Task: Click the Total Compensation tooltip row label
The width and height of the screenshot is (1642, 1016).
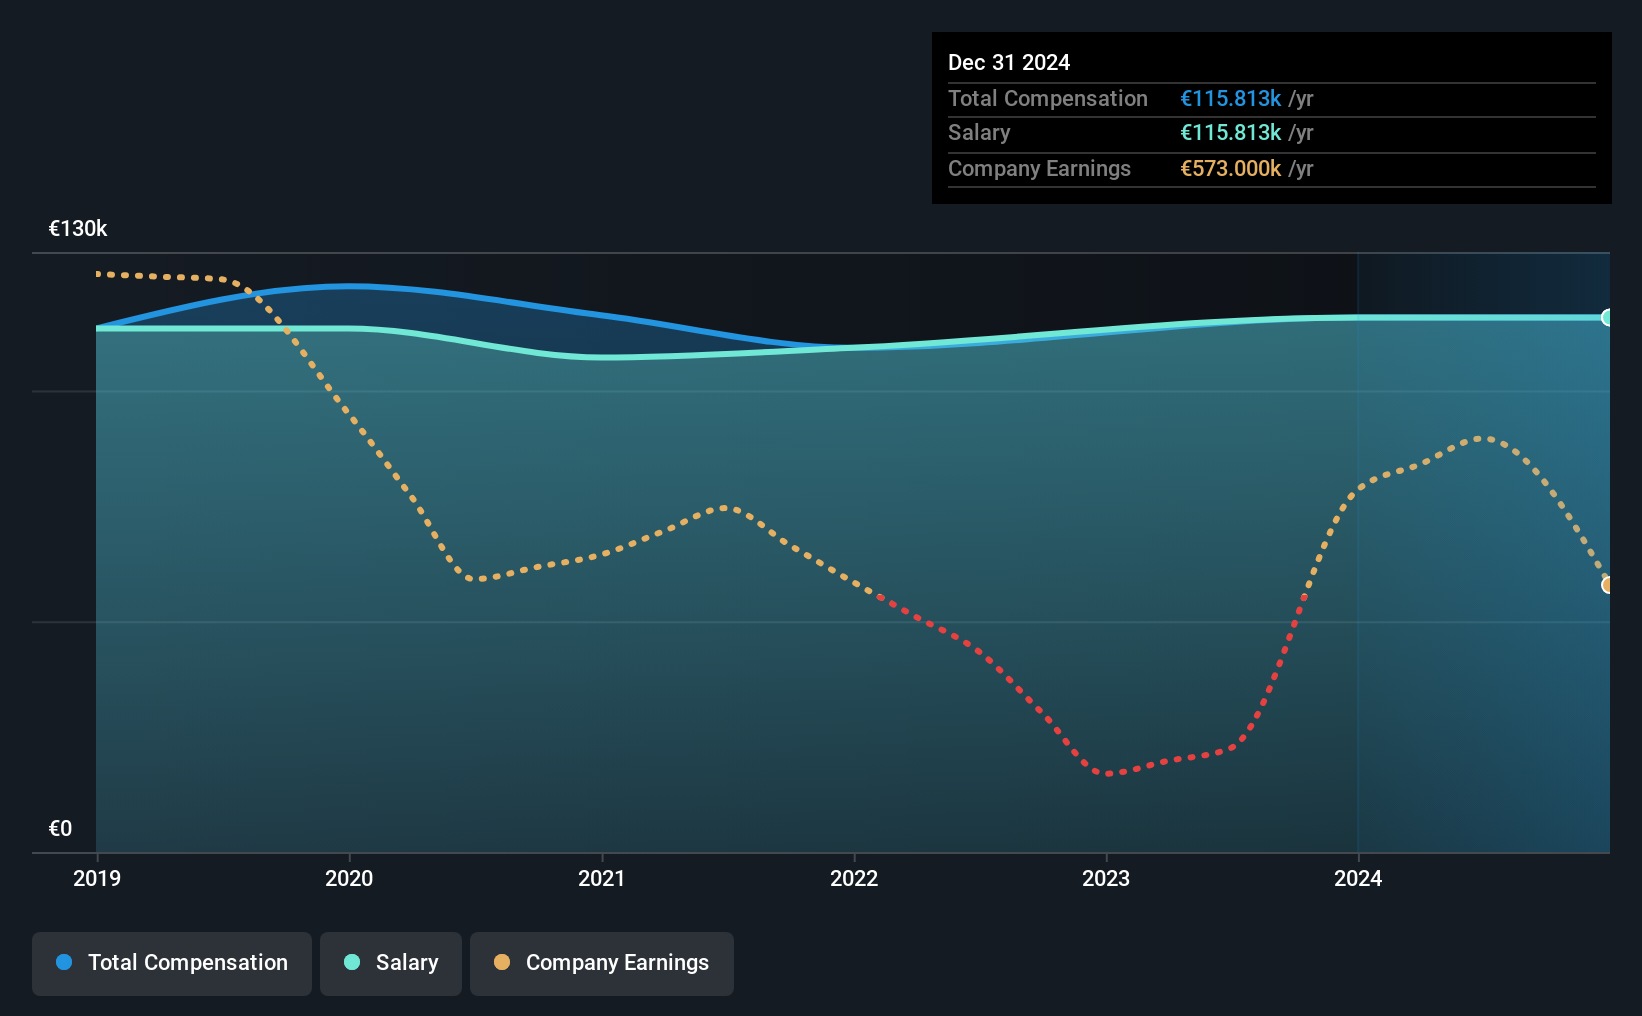Action: [1048, 99]
